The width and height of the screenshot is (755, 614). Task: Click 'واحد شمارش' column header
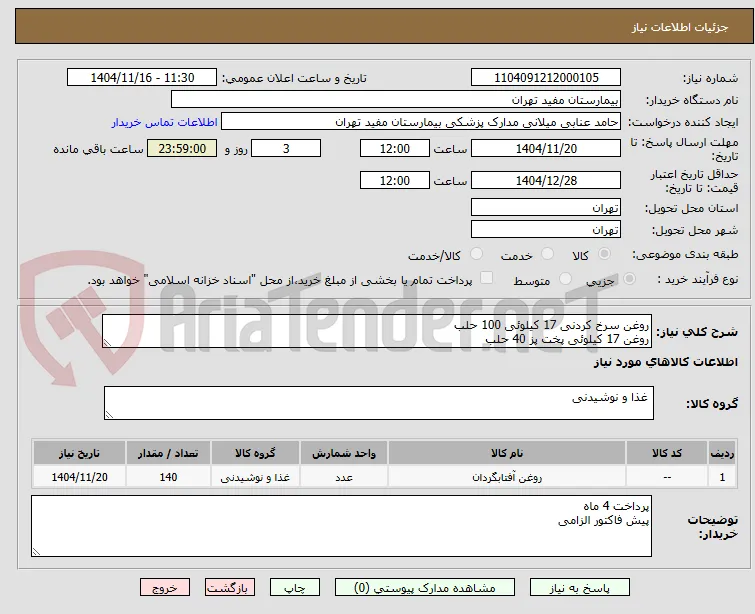tap(344, 453)
